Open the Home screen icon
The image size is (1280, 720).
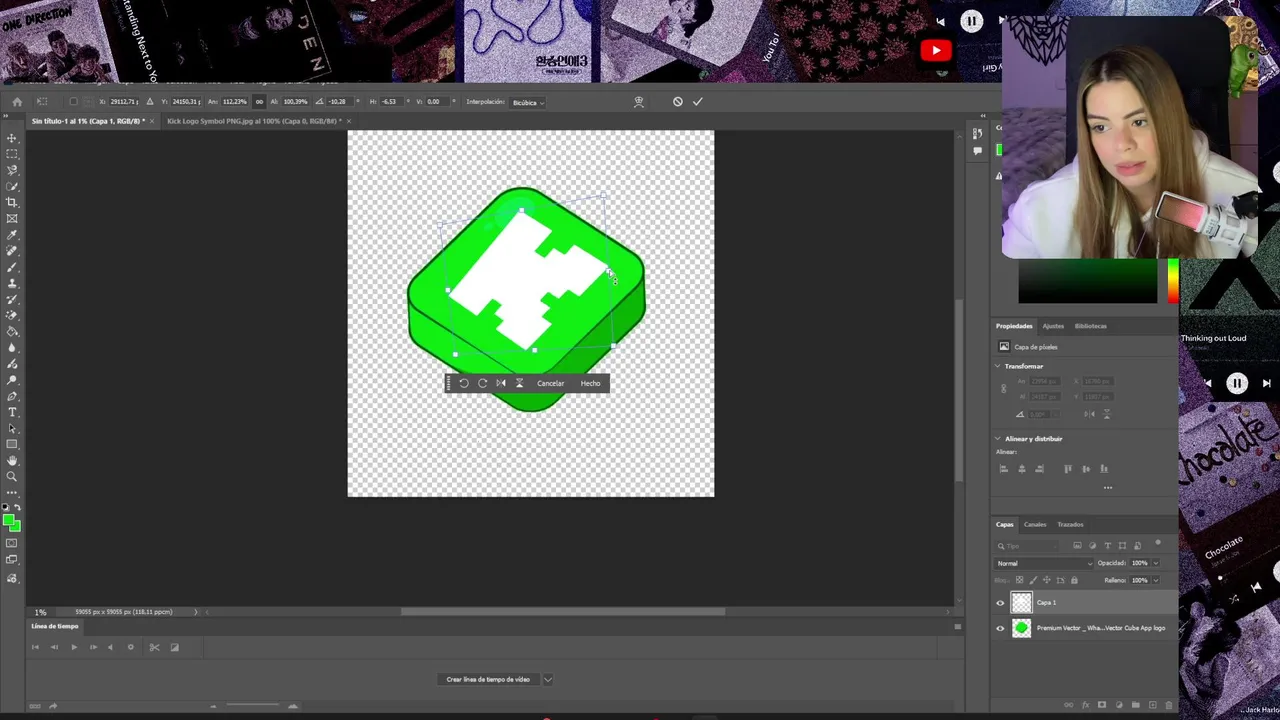(x=17, y=101)
